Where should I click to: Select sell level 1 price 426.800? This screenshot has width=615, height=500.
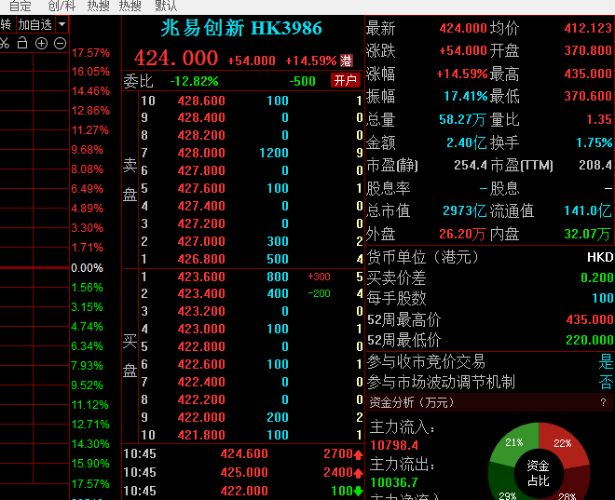tap(201, 259)
